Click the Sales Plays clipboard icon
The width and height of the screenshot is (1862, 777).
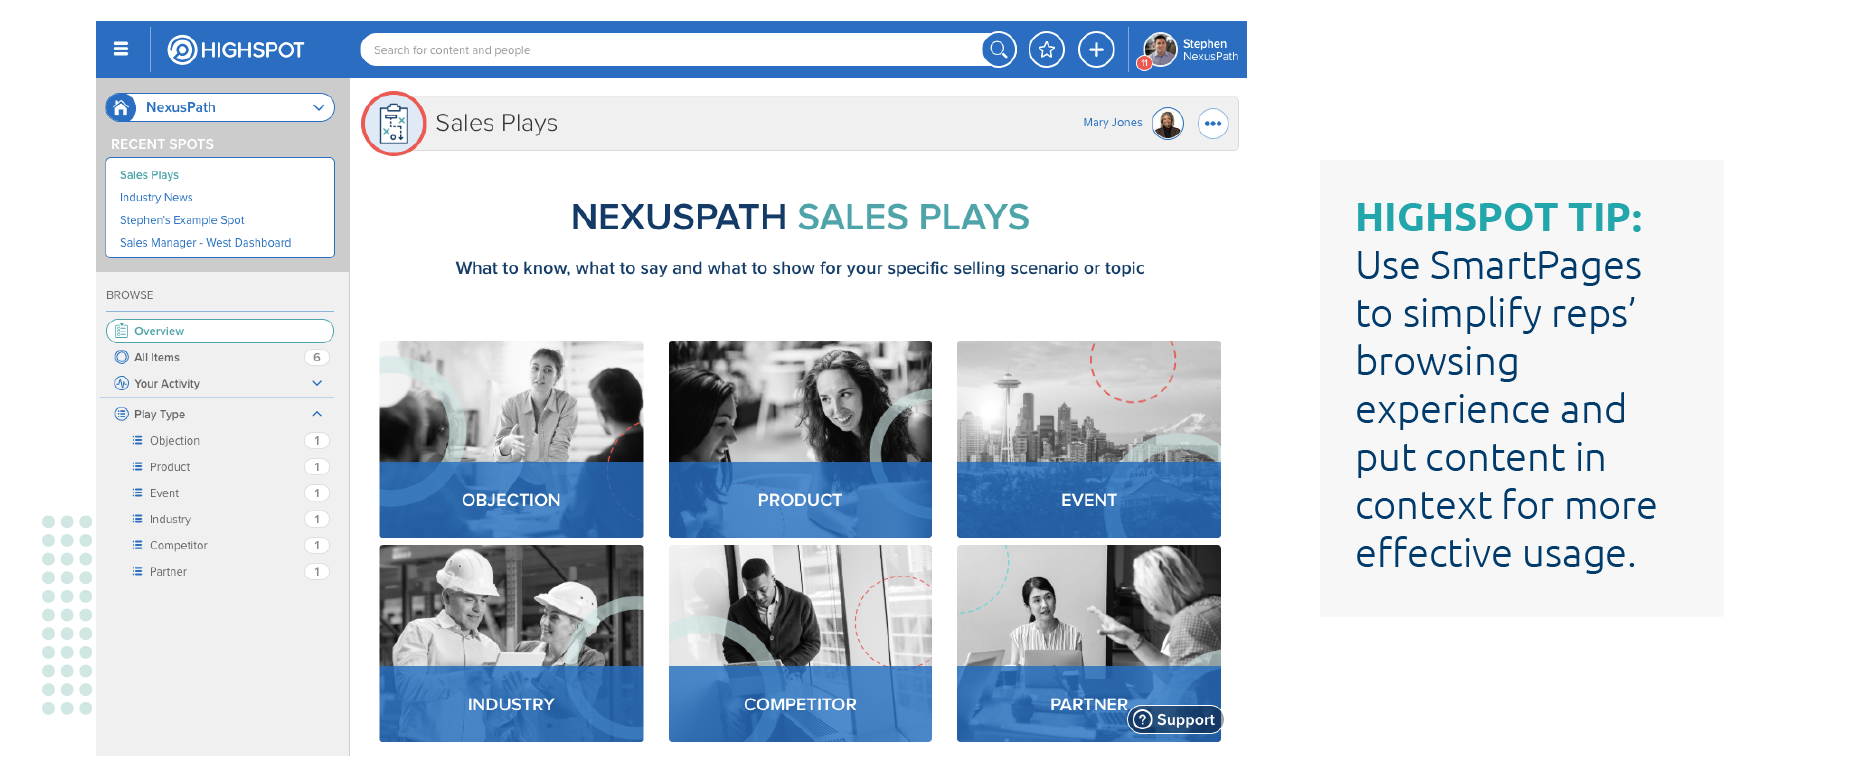394,124
